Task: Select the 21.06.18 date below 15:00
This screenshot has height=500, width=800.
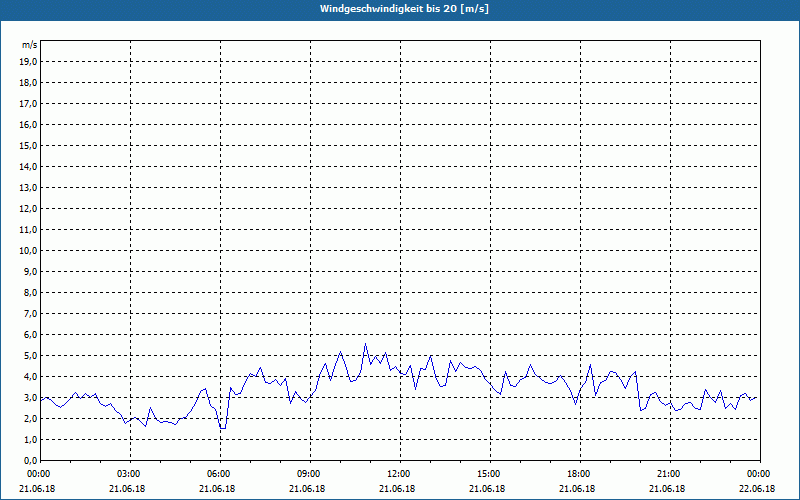Action: click(x=488, y=488)
